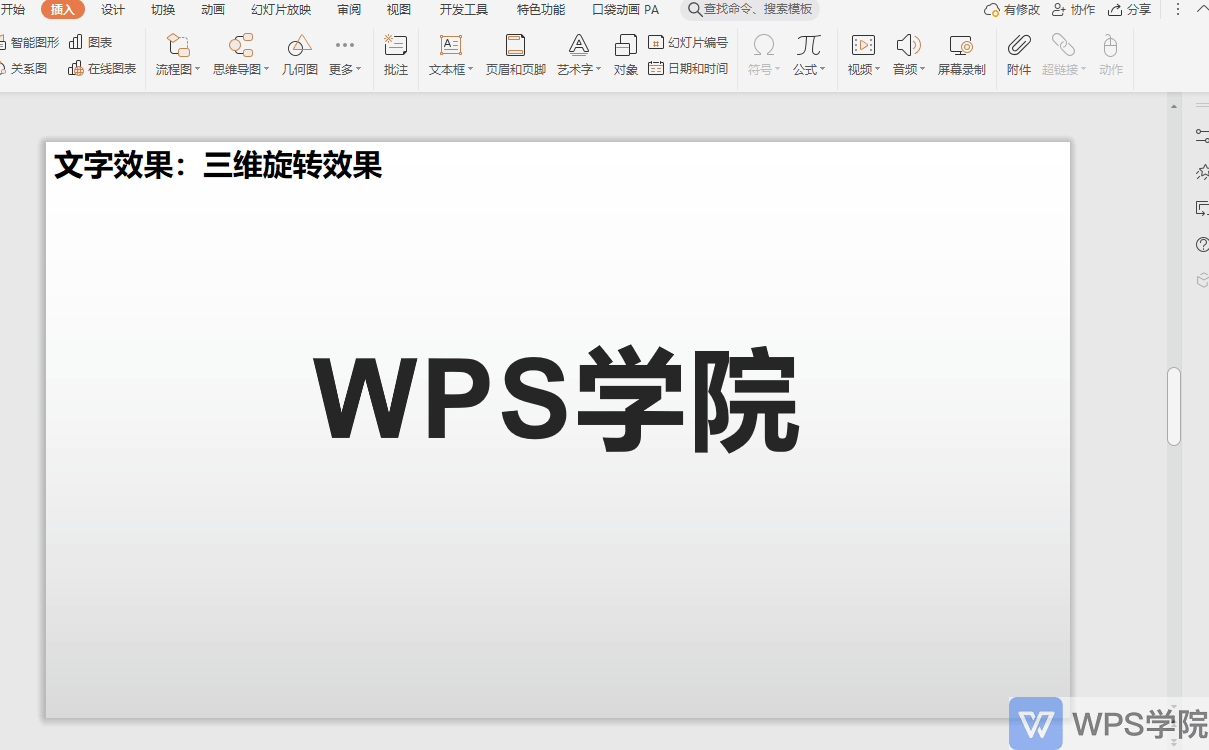Open the 特色功能 special features tab
The height and width of the screenshot is (750, 1209).
tap(541, 10)
